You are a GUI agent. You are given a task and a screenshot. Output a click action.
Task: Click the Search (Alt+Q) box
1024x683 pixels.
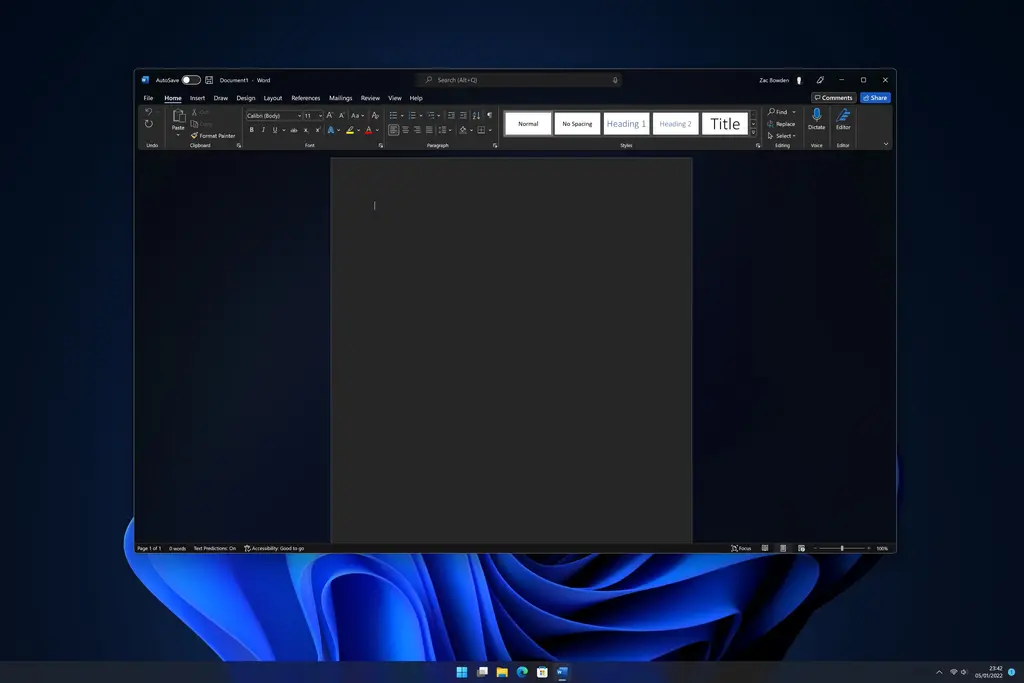click(x=519, y=80)
